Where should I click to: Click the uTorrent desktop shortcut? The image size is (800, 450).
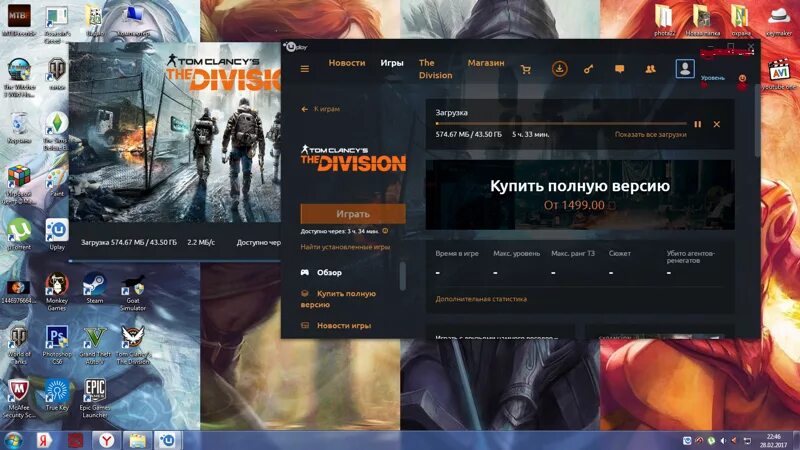coord(18,235)
